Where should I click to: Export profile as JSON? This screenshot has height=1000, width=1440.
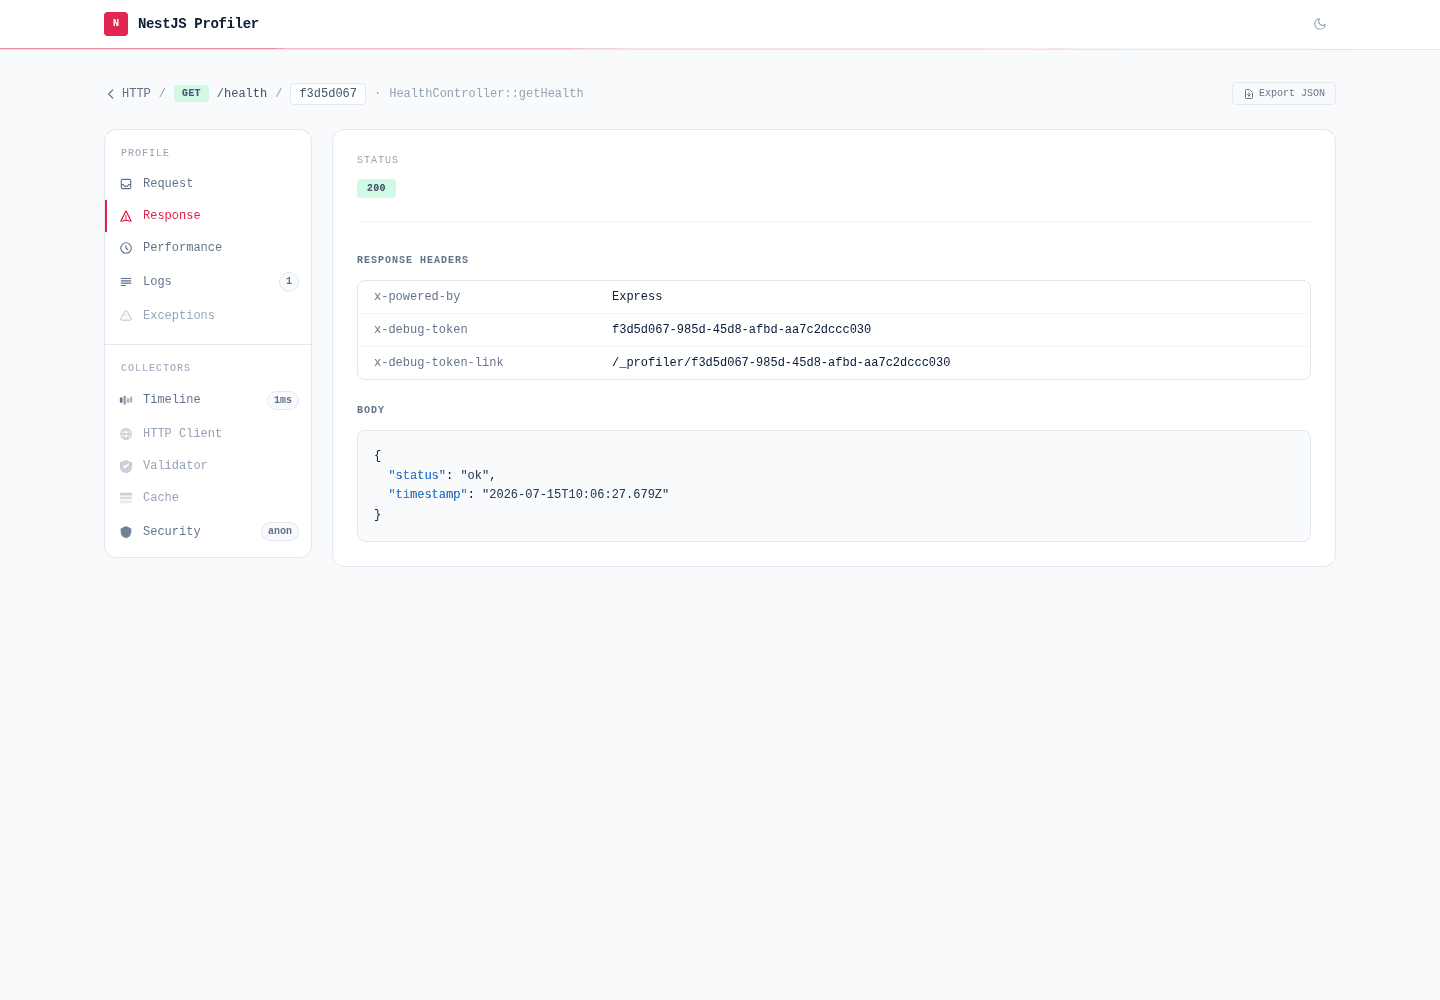coord(1284,93)
